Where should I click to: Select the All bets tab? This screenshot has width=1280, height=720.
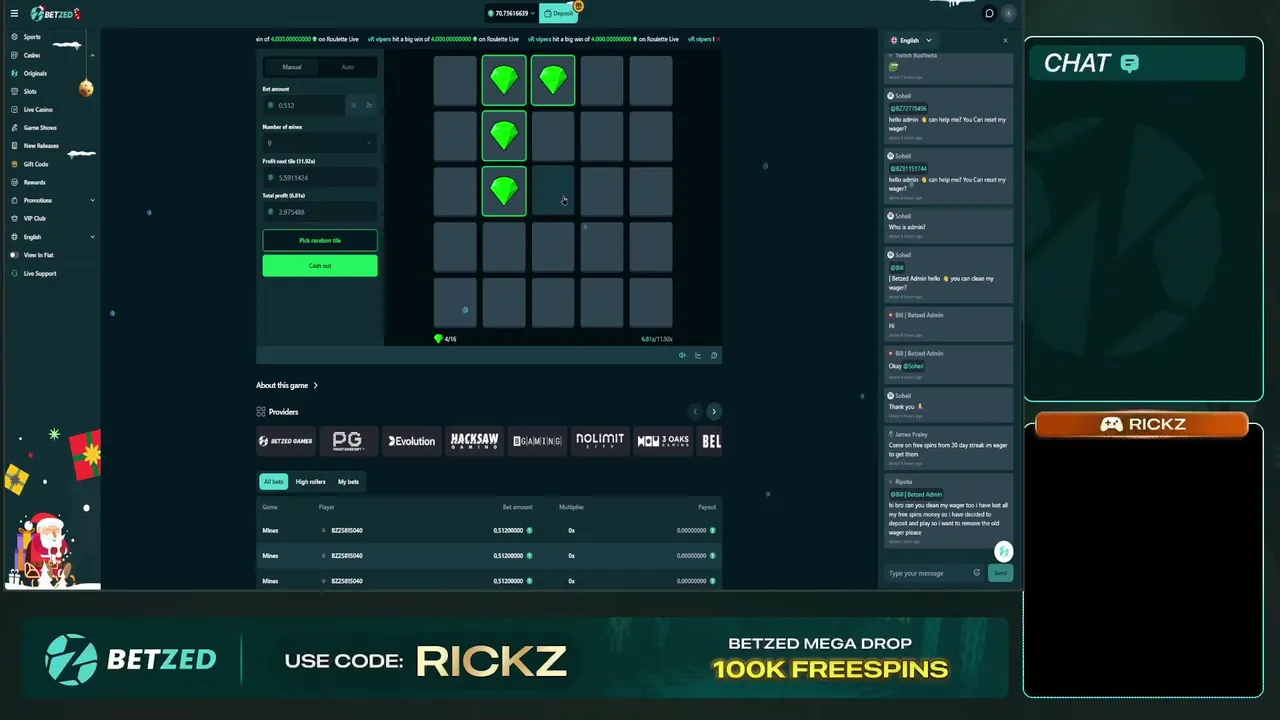coord(273,482)
